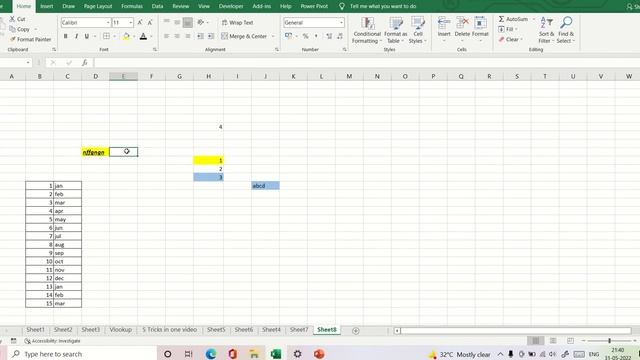Open the Formulas ribbon tab
This screenshot has height=360, width=640.
click(132, 6)
